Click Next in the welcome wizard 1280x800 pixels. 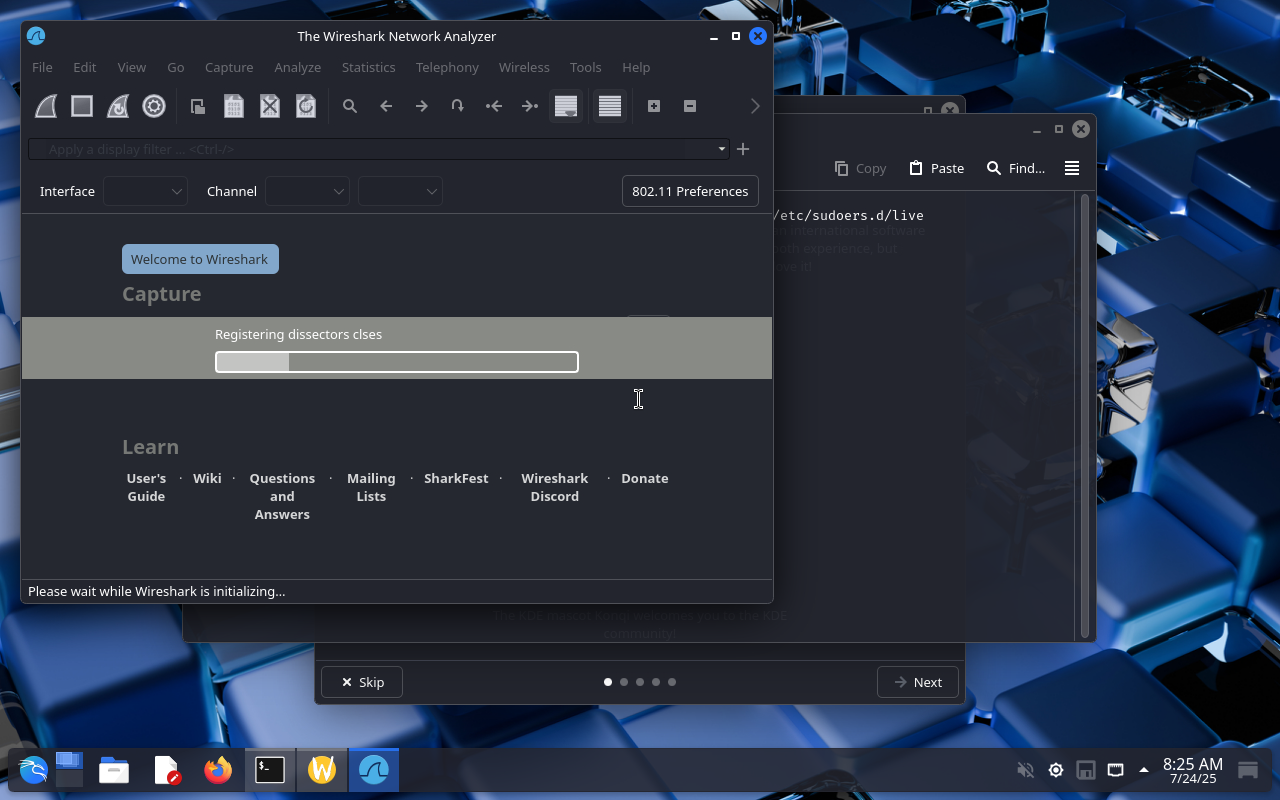918,682
